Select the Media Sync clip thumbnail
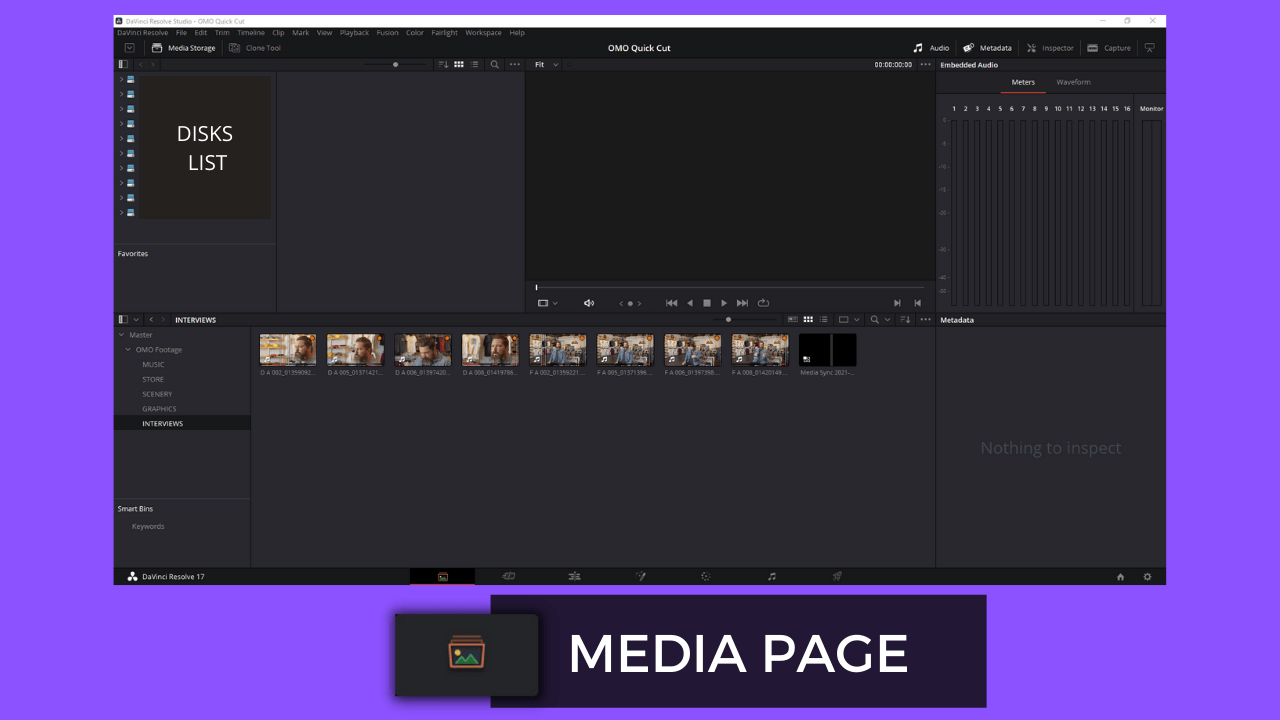Viewport: 1280px width, 720px height. click(x=827, y=350)
